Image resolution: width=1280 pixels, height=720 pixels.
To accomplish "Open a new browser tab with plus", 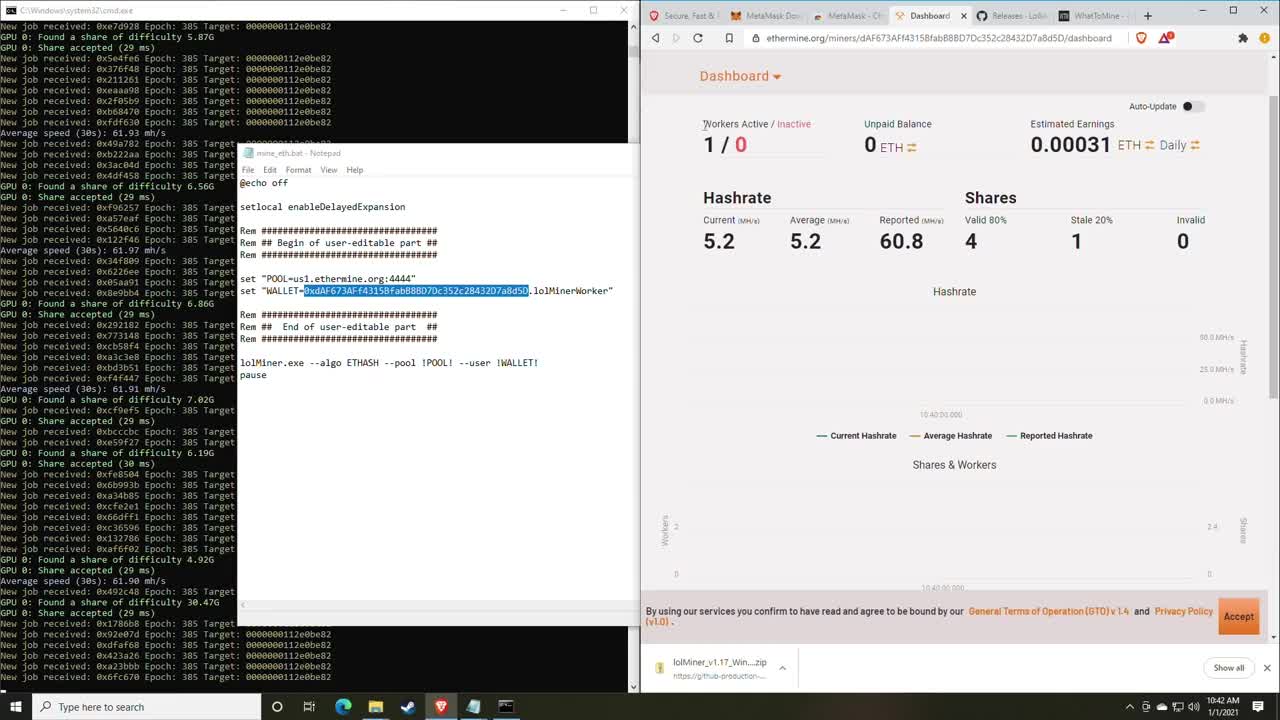I will click(1148, 15).
